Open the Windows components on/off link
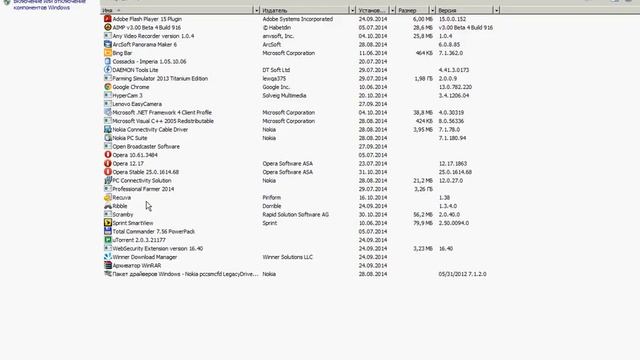640x360 pixels. (x=49, y=4)
